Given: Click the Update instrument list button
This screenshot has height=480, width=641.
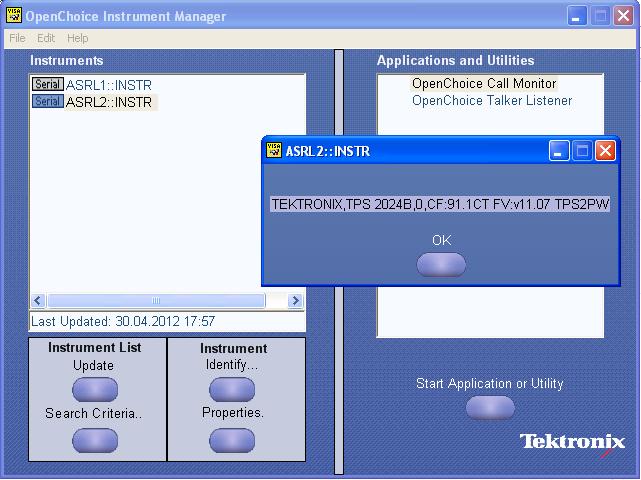Looking at the screenshot, I should coord(95,390).
